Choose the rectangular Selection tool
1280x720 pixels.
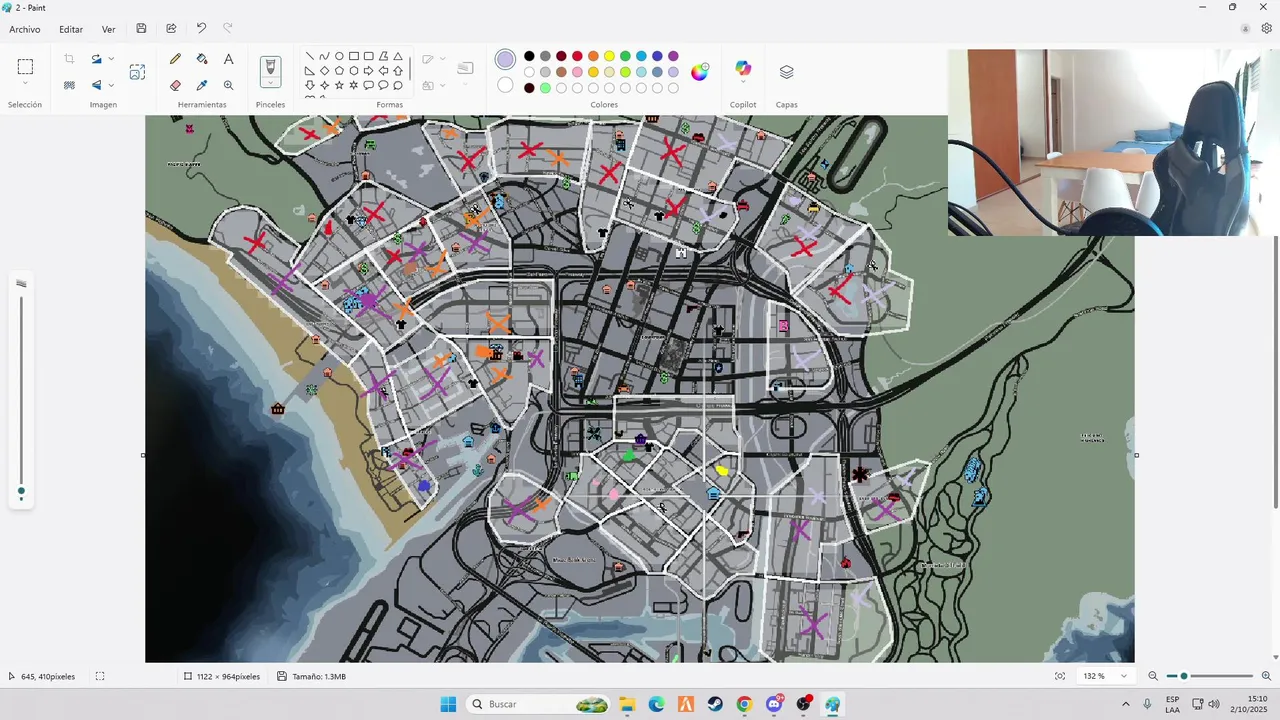(x=25, y=67)
